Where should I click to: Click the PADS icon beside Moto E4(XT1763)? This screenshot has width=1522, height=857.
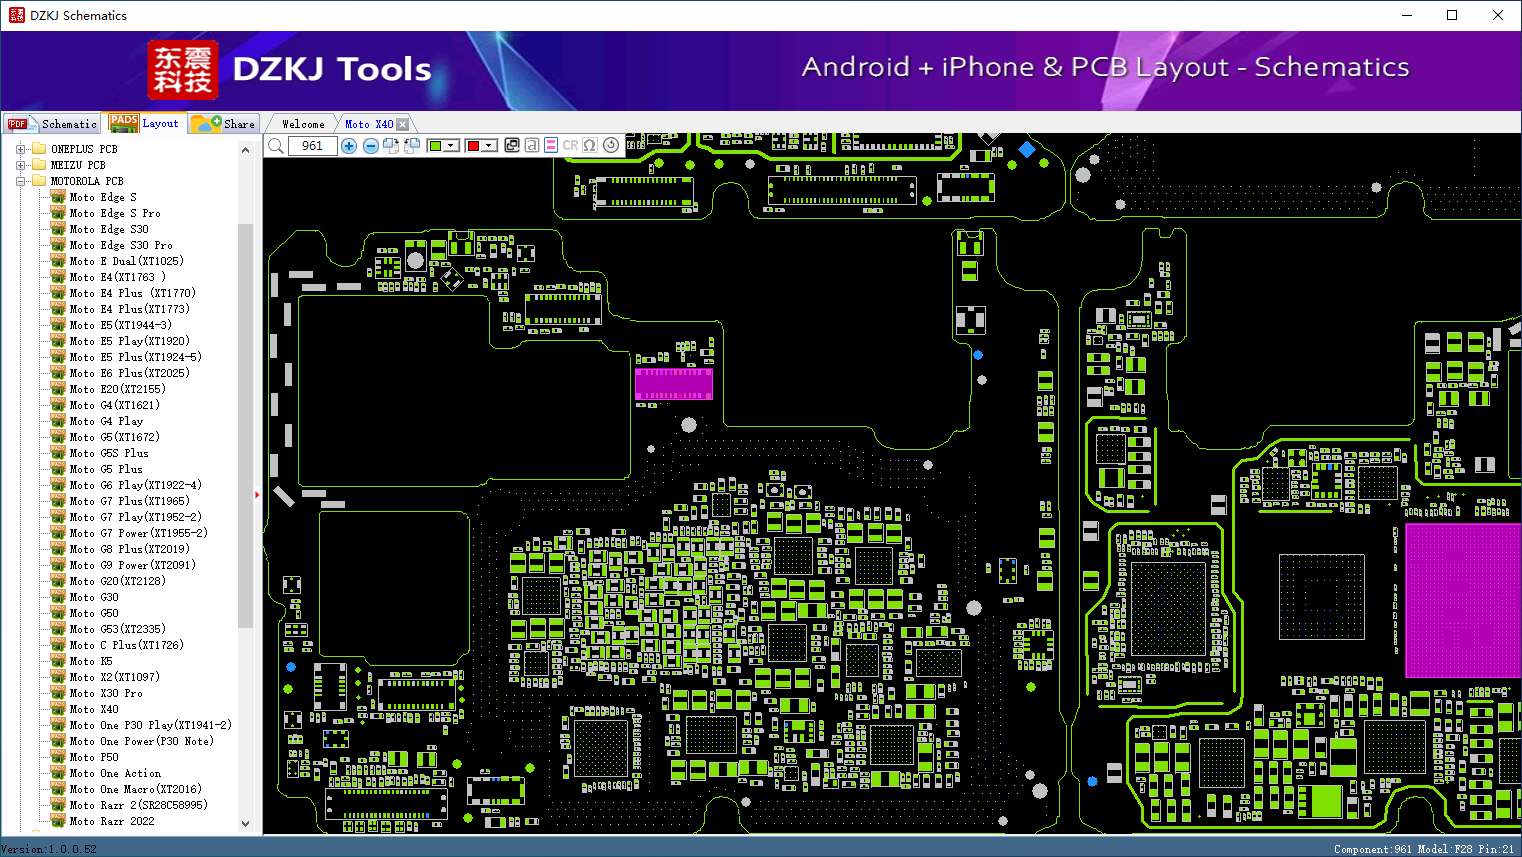point(58,277)
